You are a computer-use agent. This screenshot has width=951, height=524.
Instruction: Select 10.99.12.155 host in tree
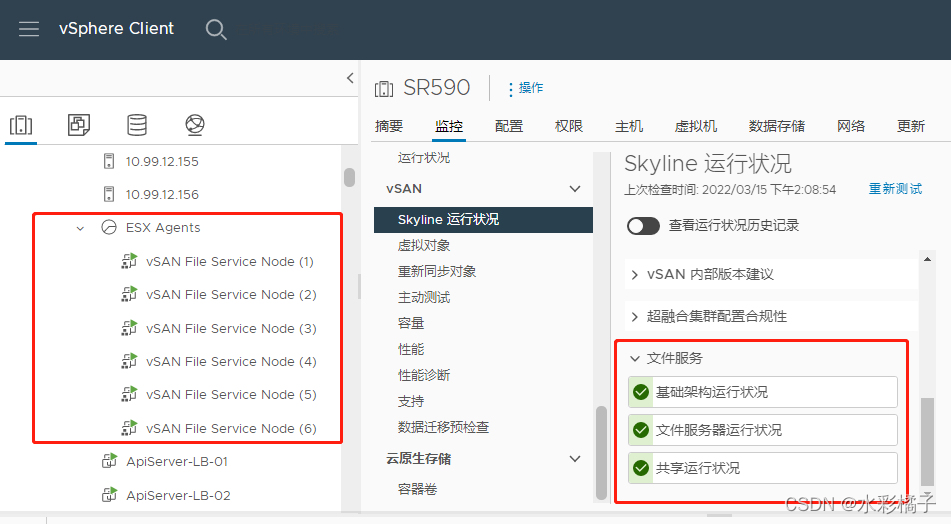tap(162, 161)
